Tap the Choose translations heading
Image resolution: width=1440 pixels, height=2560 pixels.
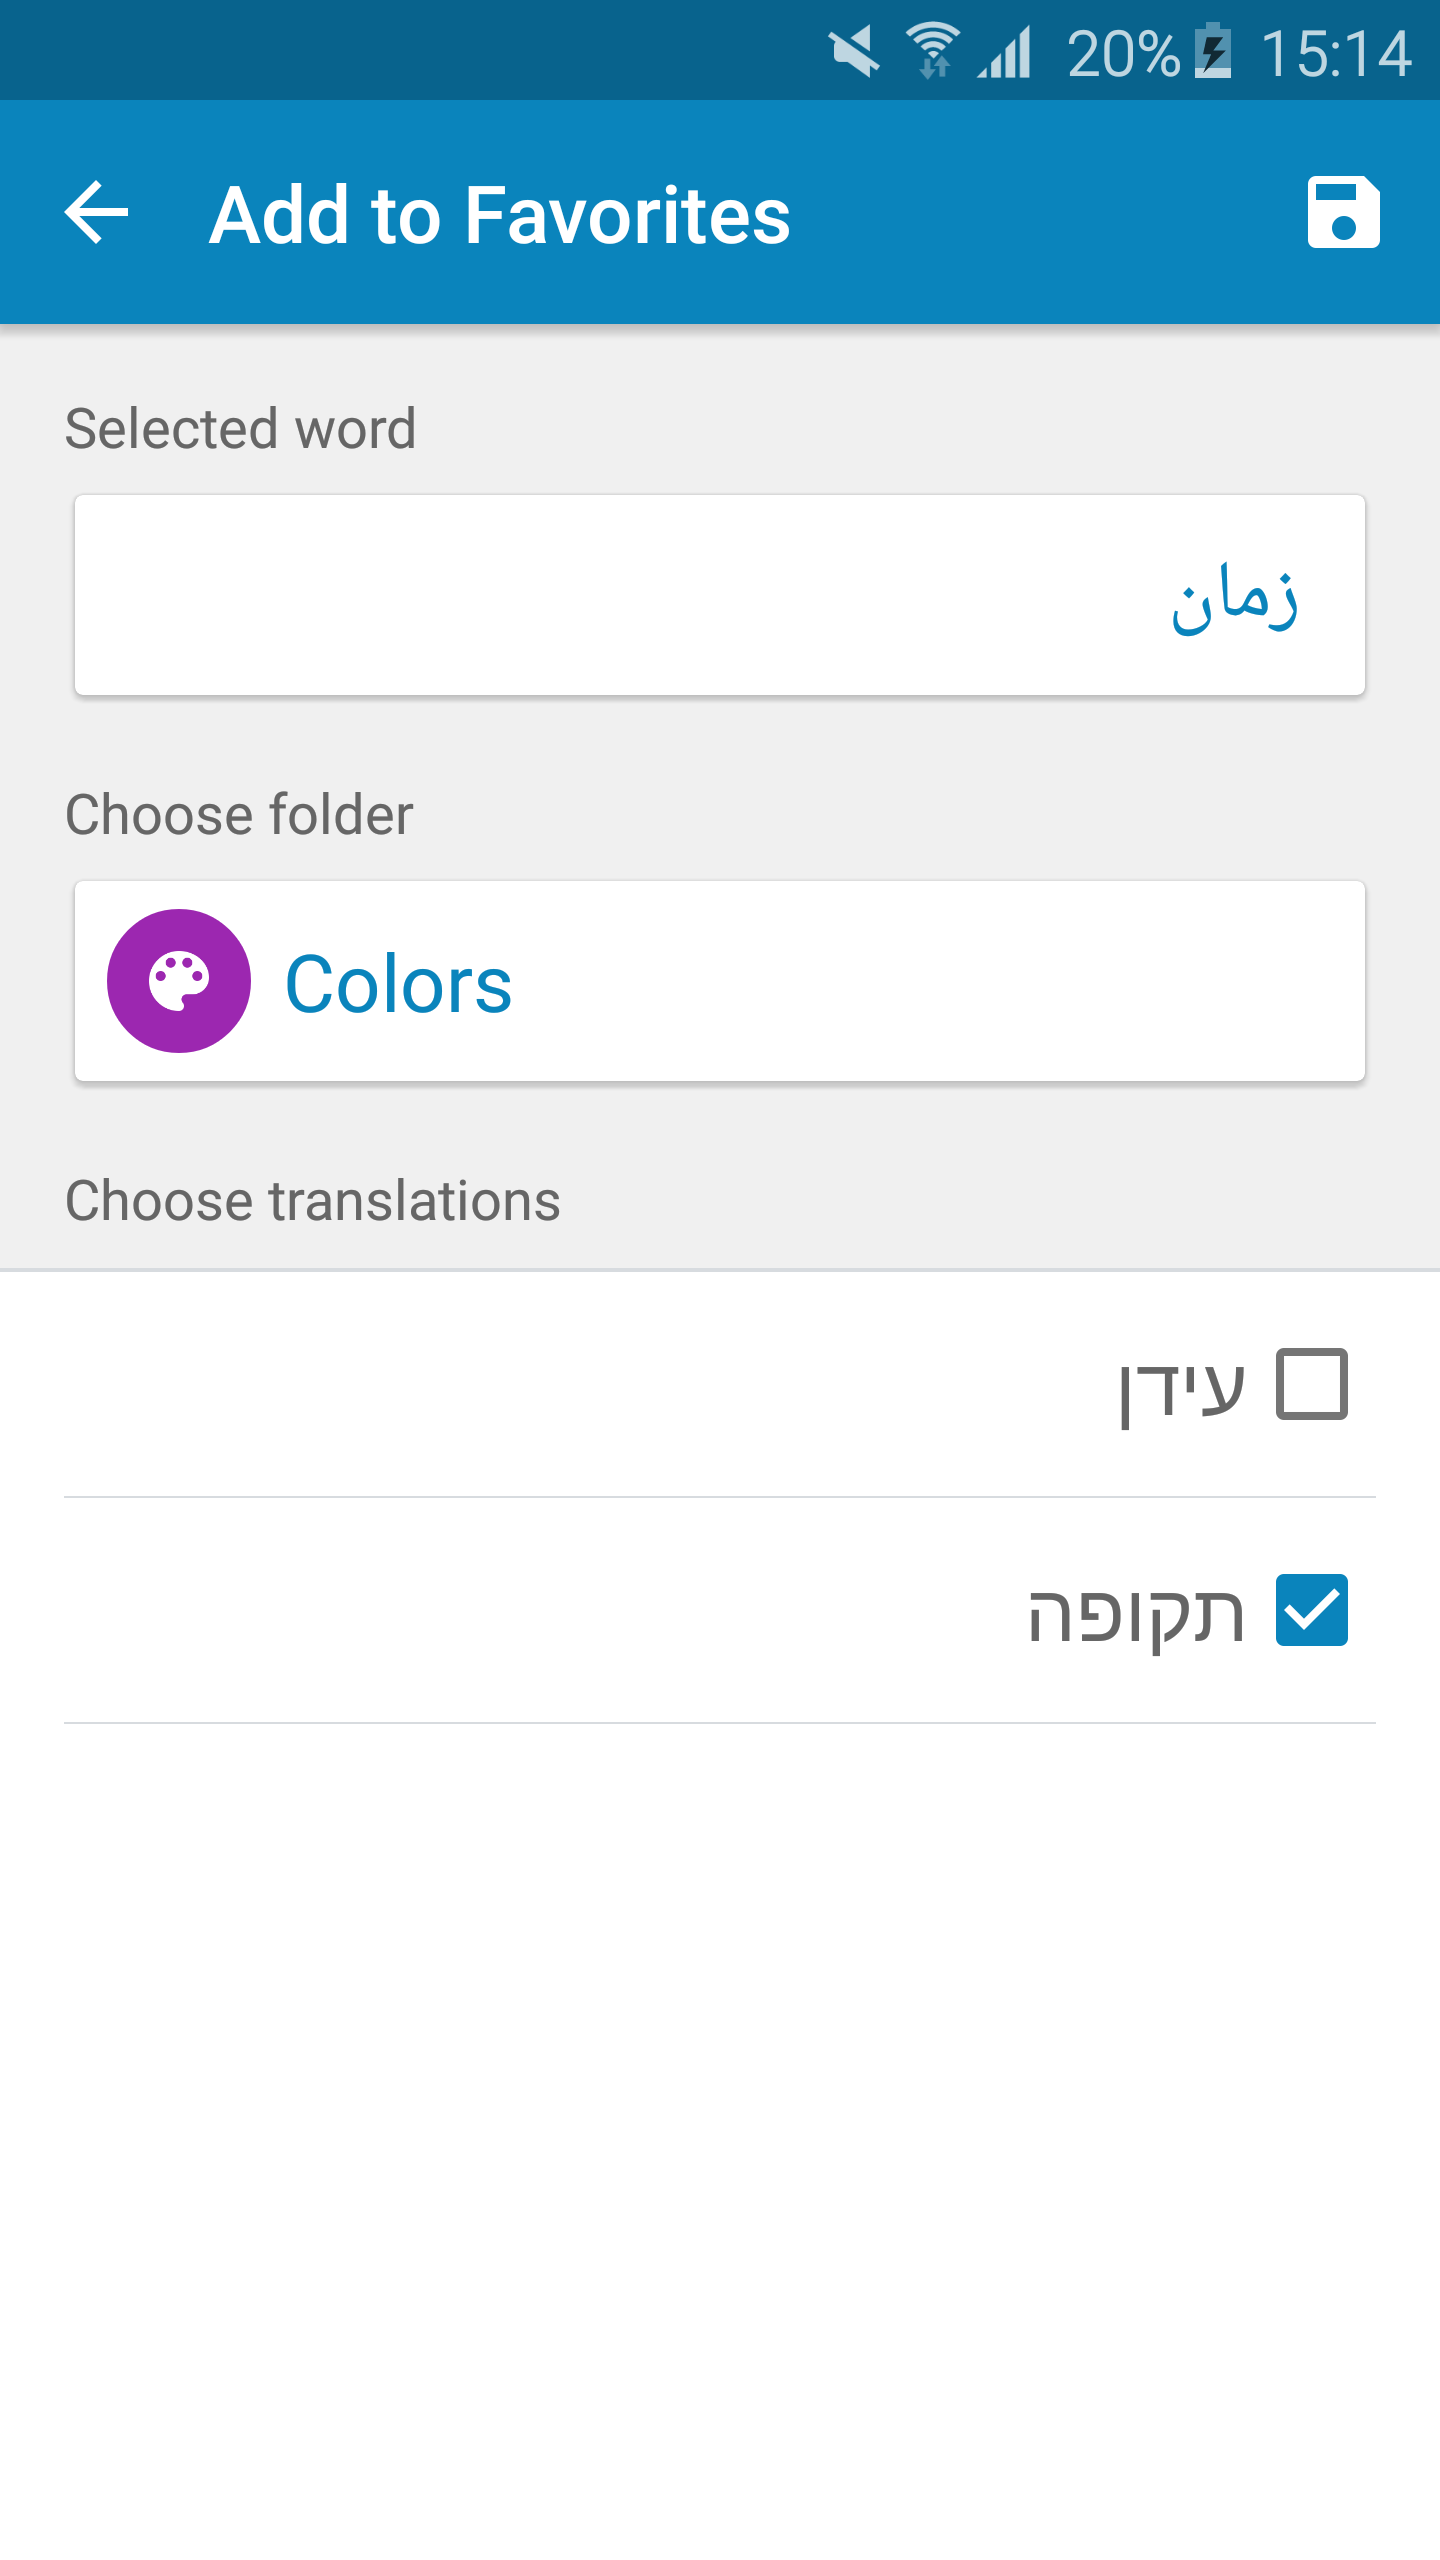(x=312, y=1200)
